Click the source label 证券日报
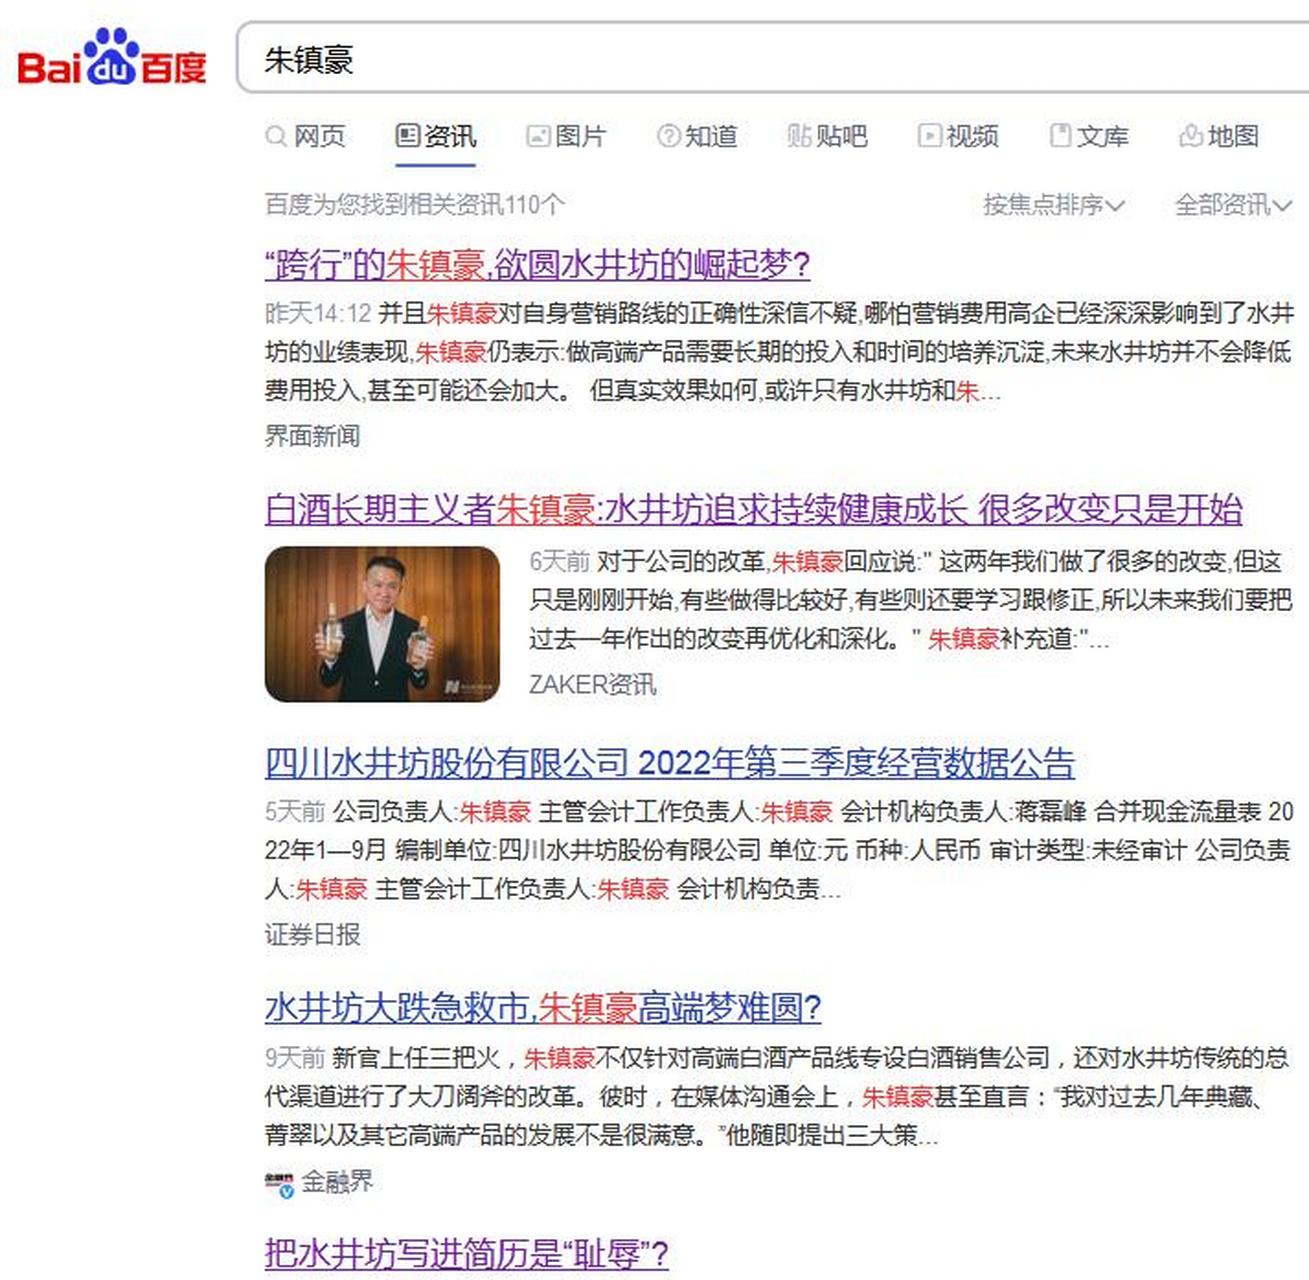This screenshot has width=1309, height=1280. pyautogui.click(x=312, y=935)
